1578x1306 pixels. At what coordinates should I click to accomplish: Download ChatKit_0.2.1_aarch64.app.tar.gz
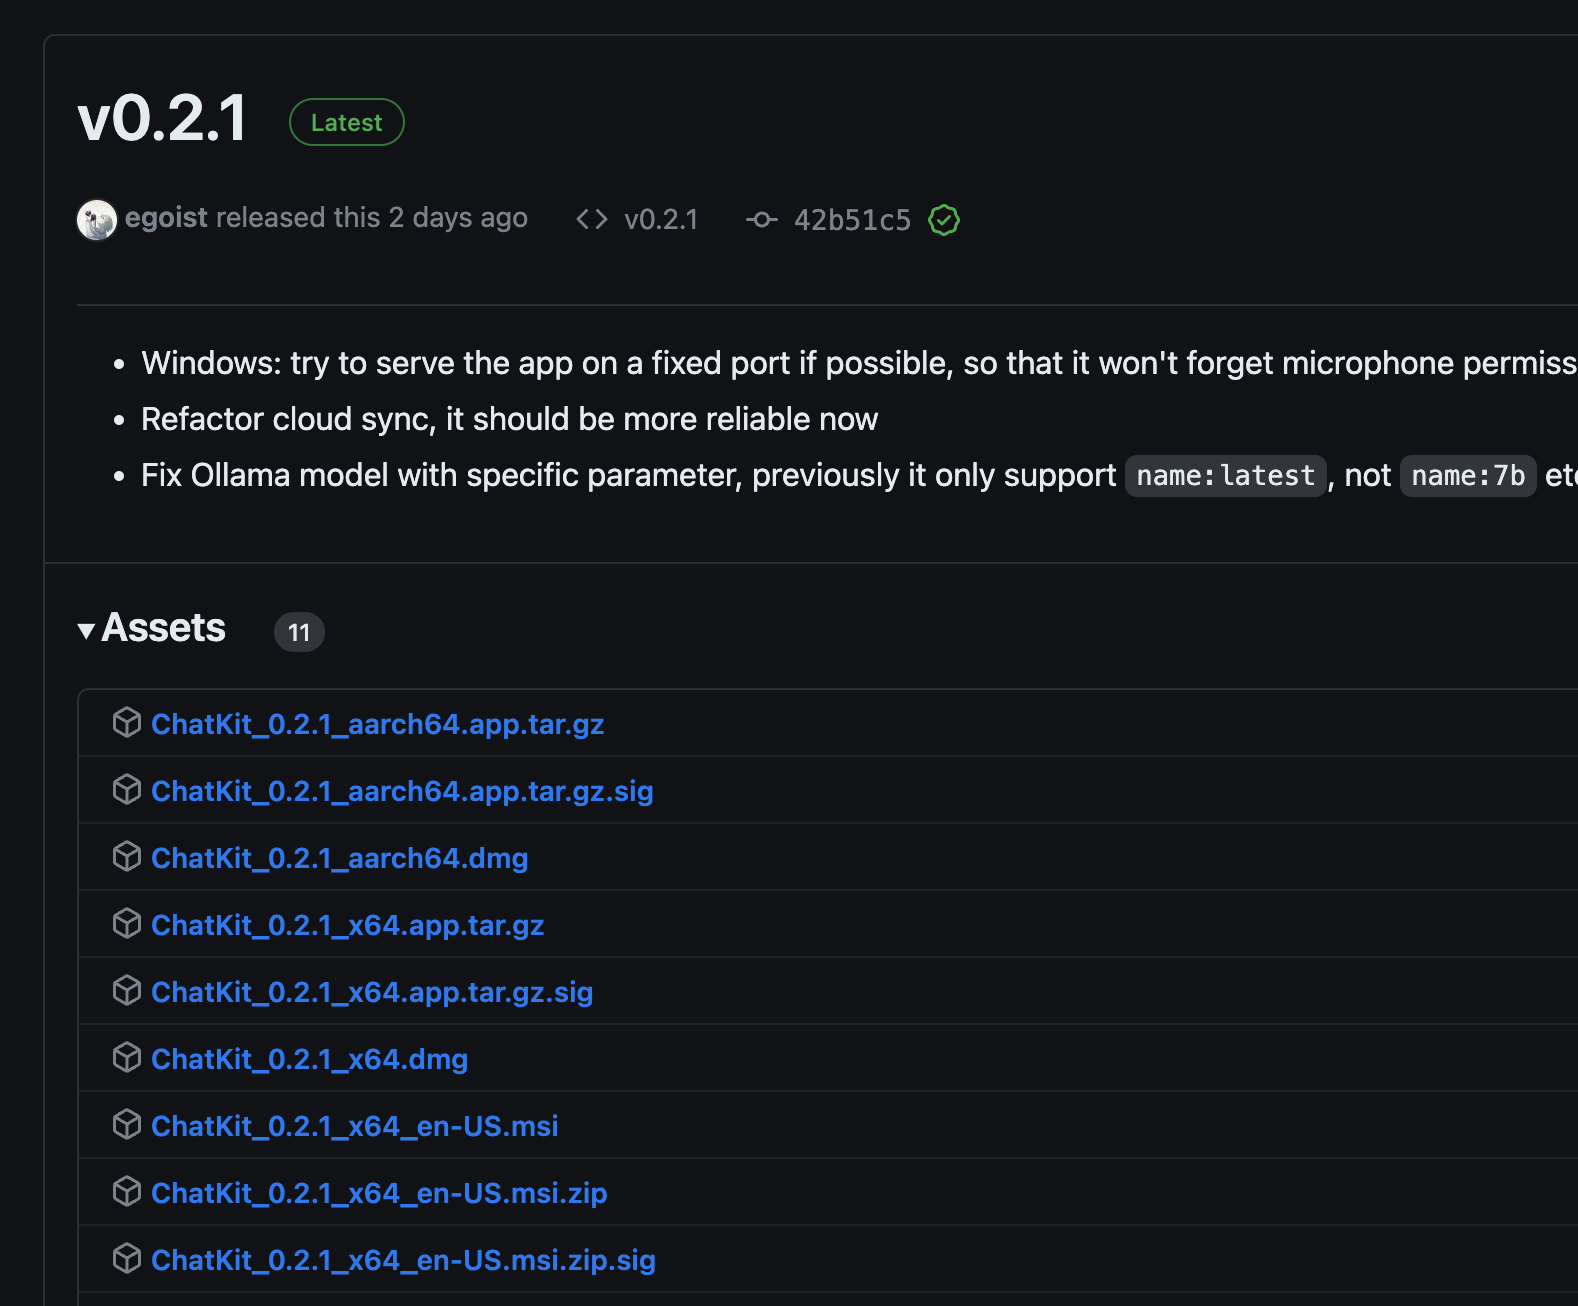pyautogui.click(x=377, y=724)
